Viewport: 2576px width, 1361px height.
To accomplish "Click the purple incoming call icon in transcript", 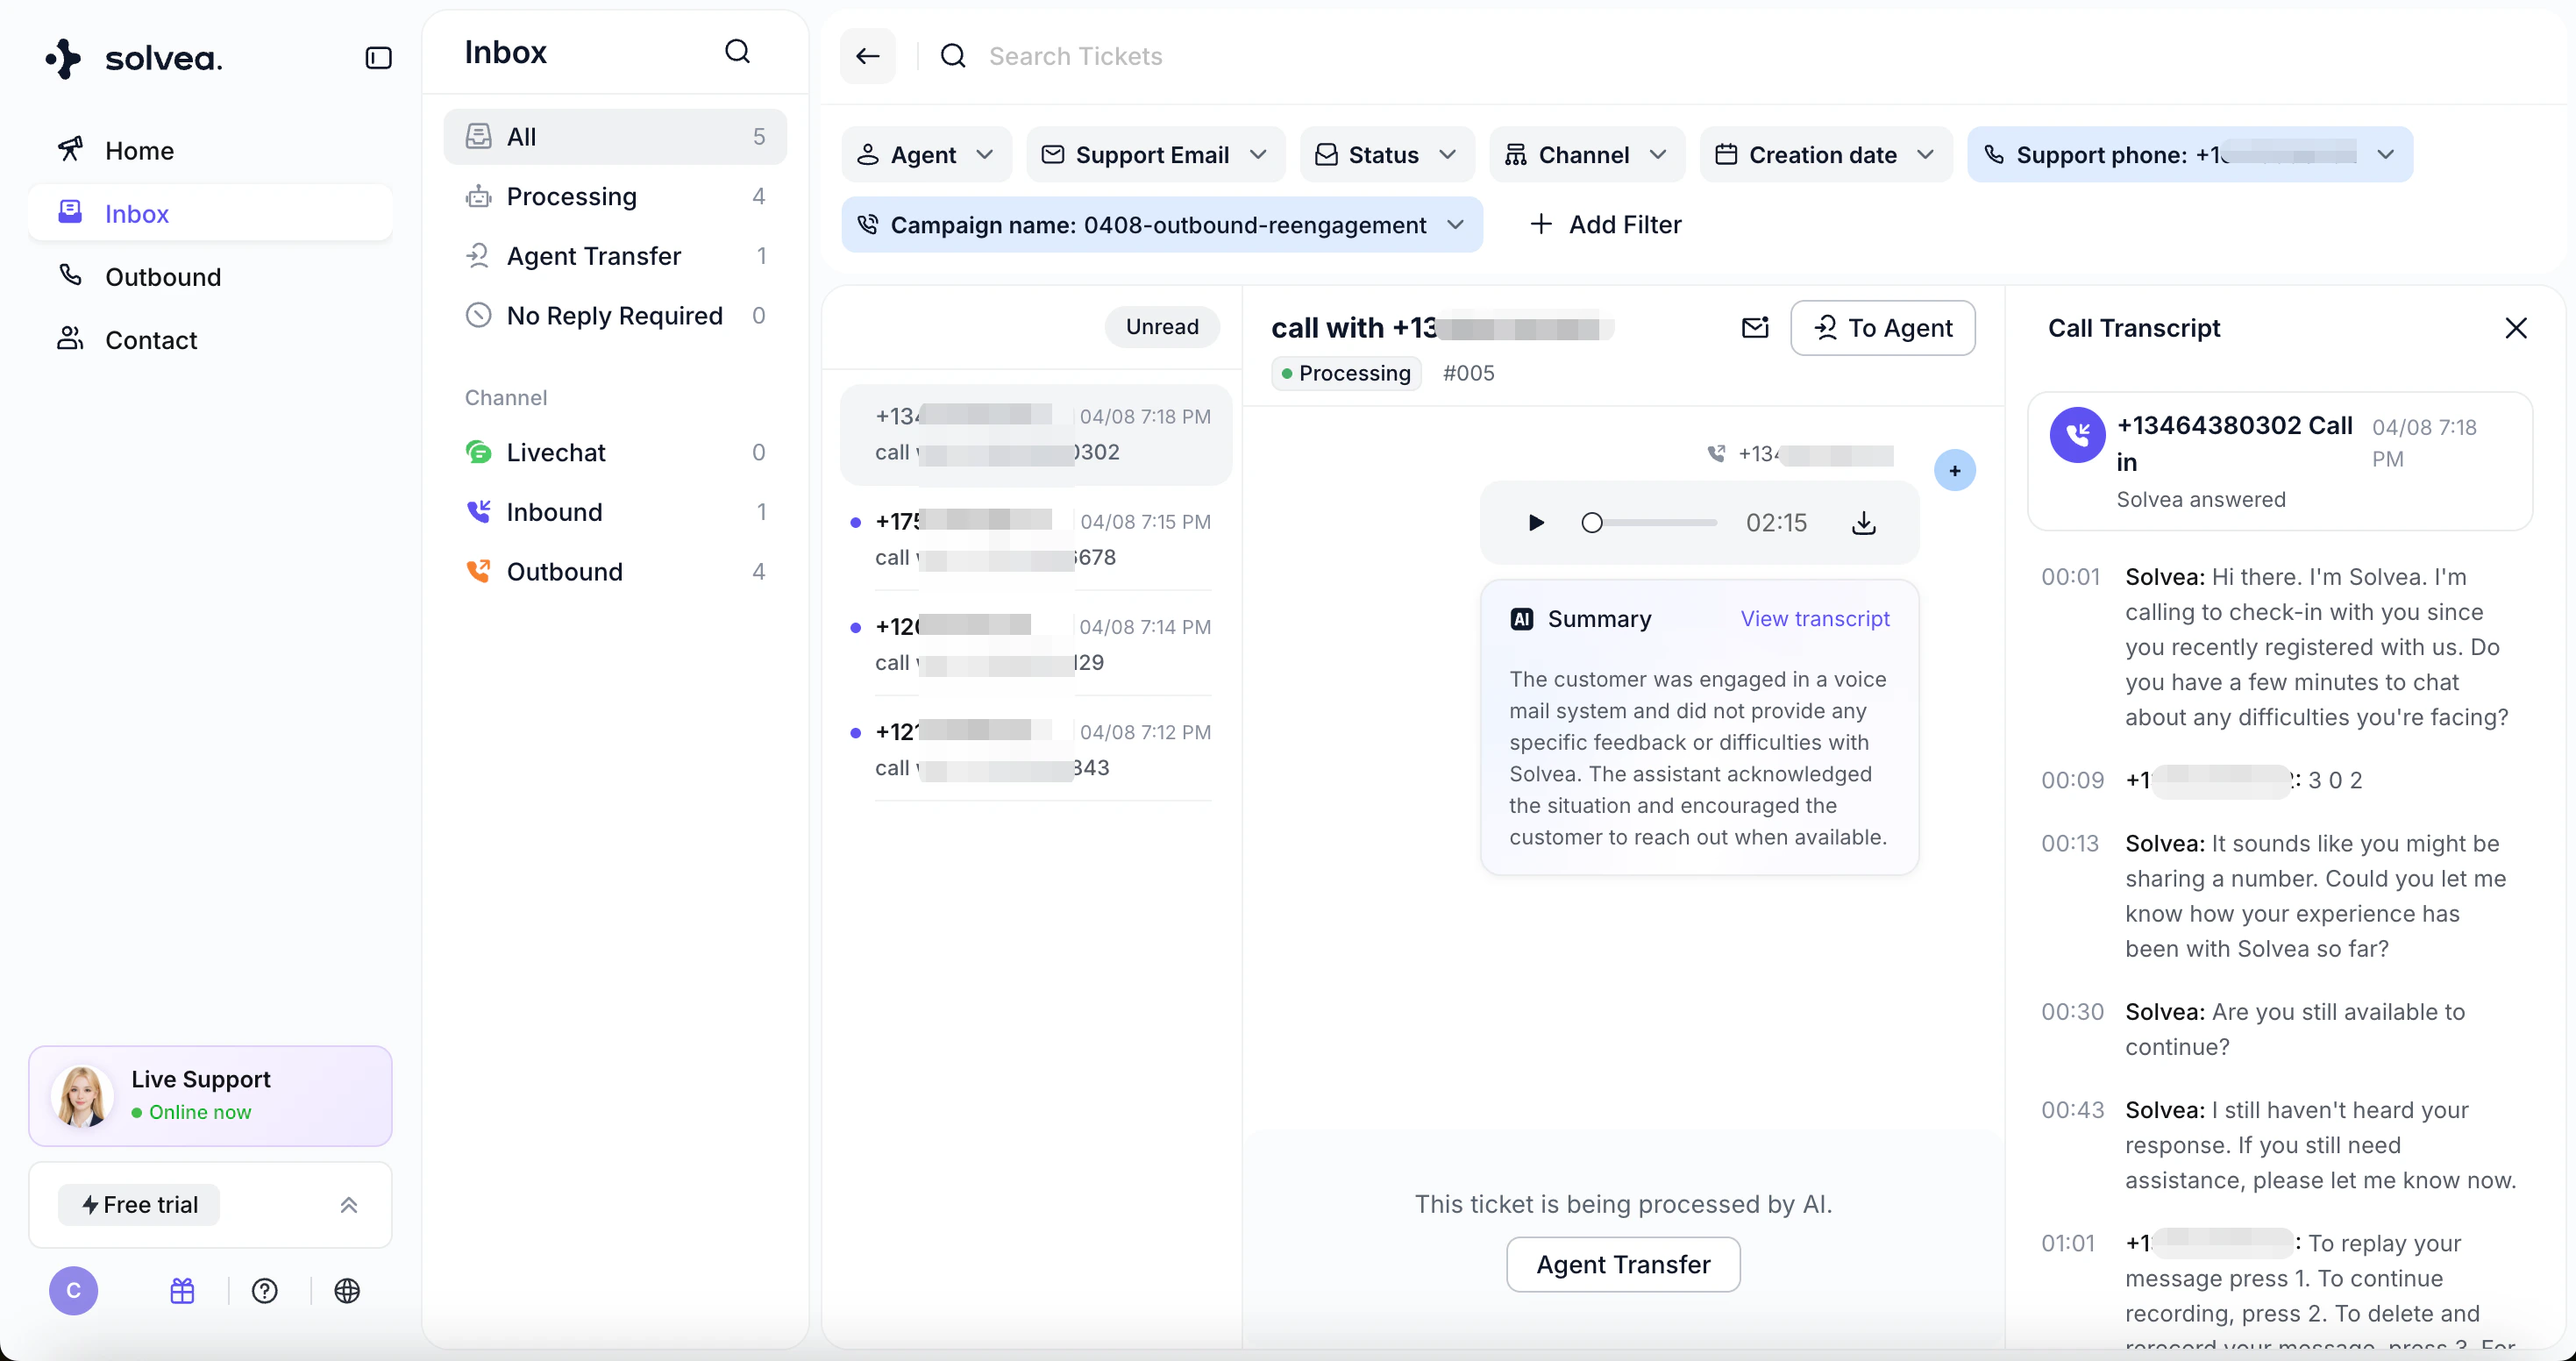I will [x=2077, y=434].
